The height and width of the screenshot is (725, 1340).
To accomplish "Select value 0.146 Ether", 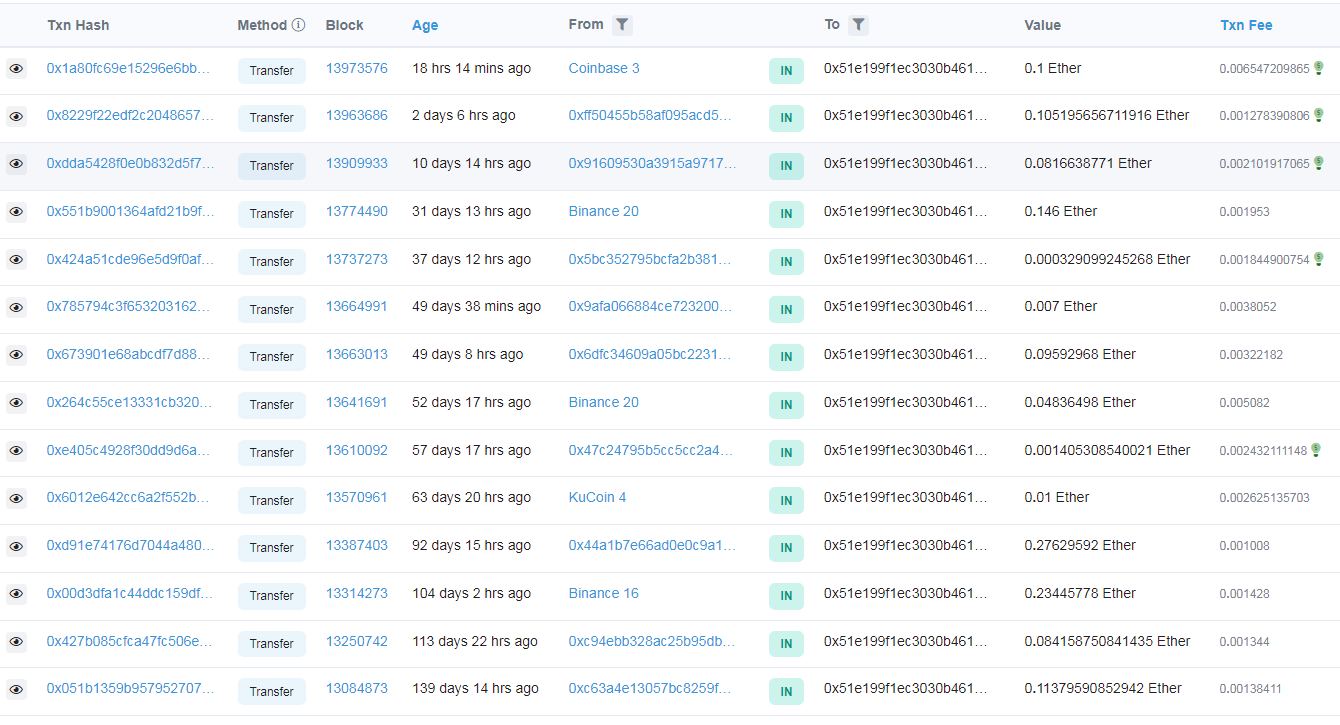I will pos(1061,211).
